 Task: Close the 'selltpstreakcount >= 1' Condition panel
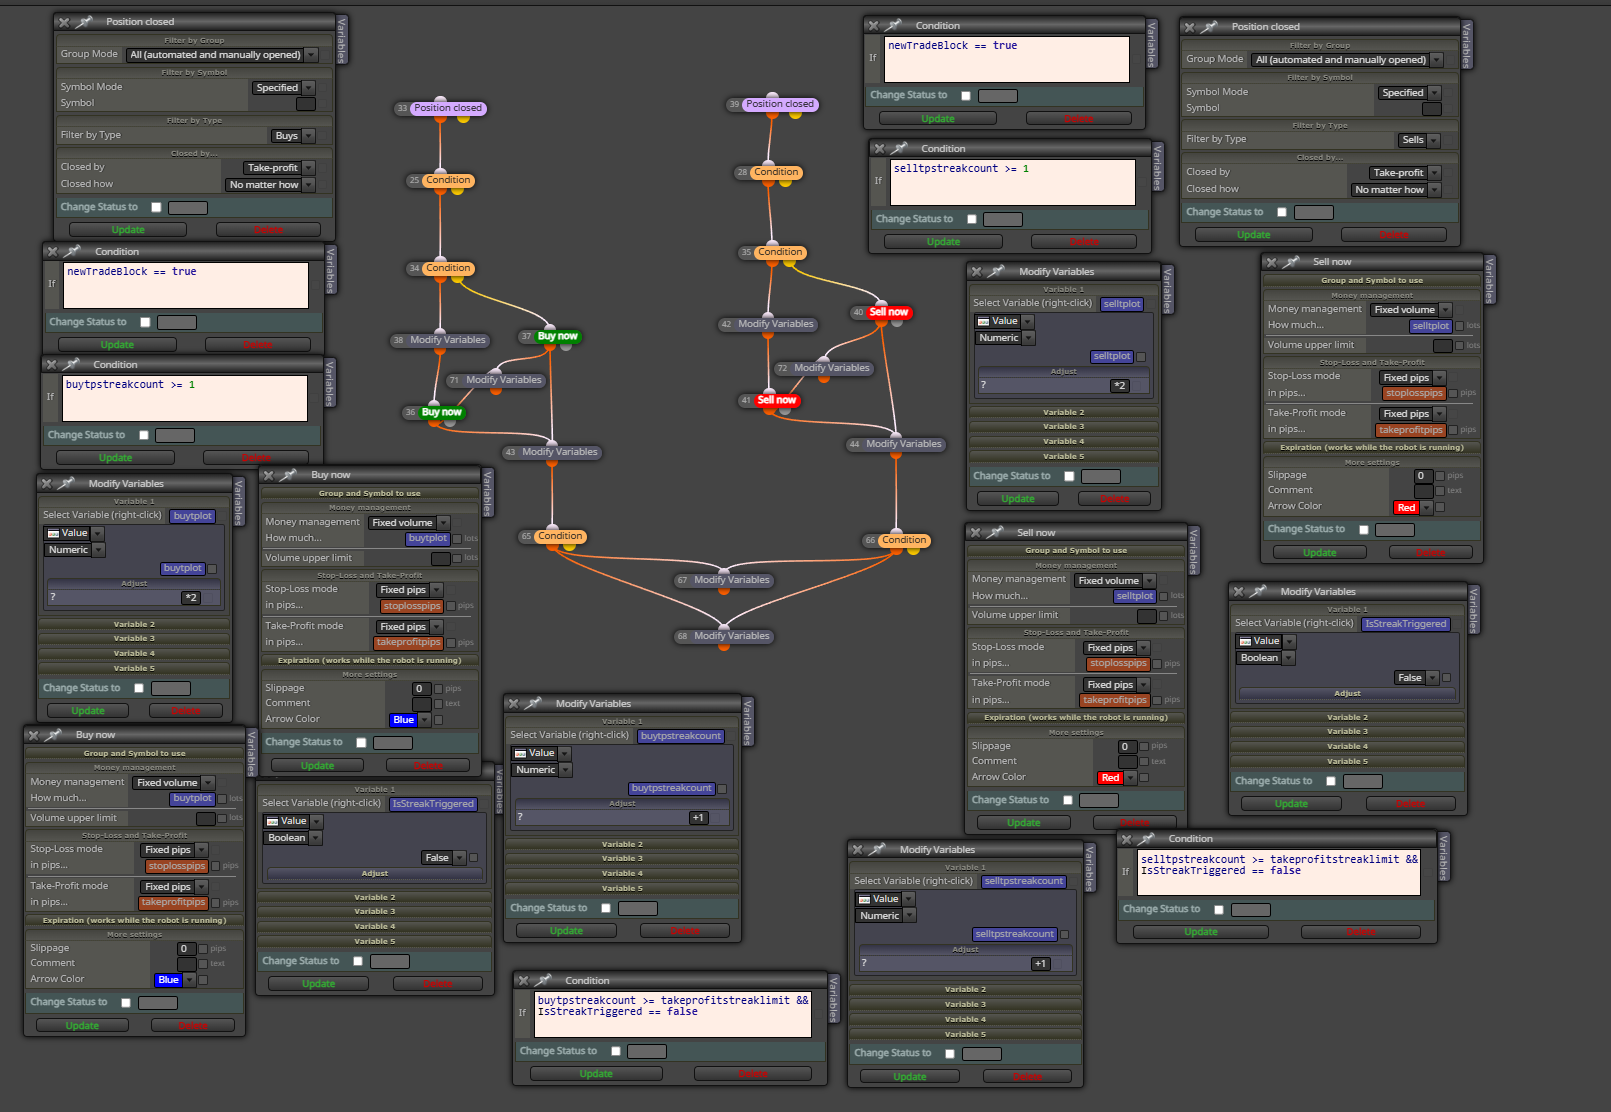[879, 149]
